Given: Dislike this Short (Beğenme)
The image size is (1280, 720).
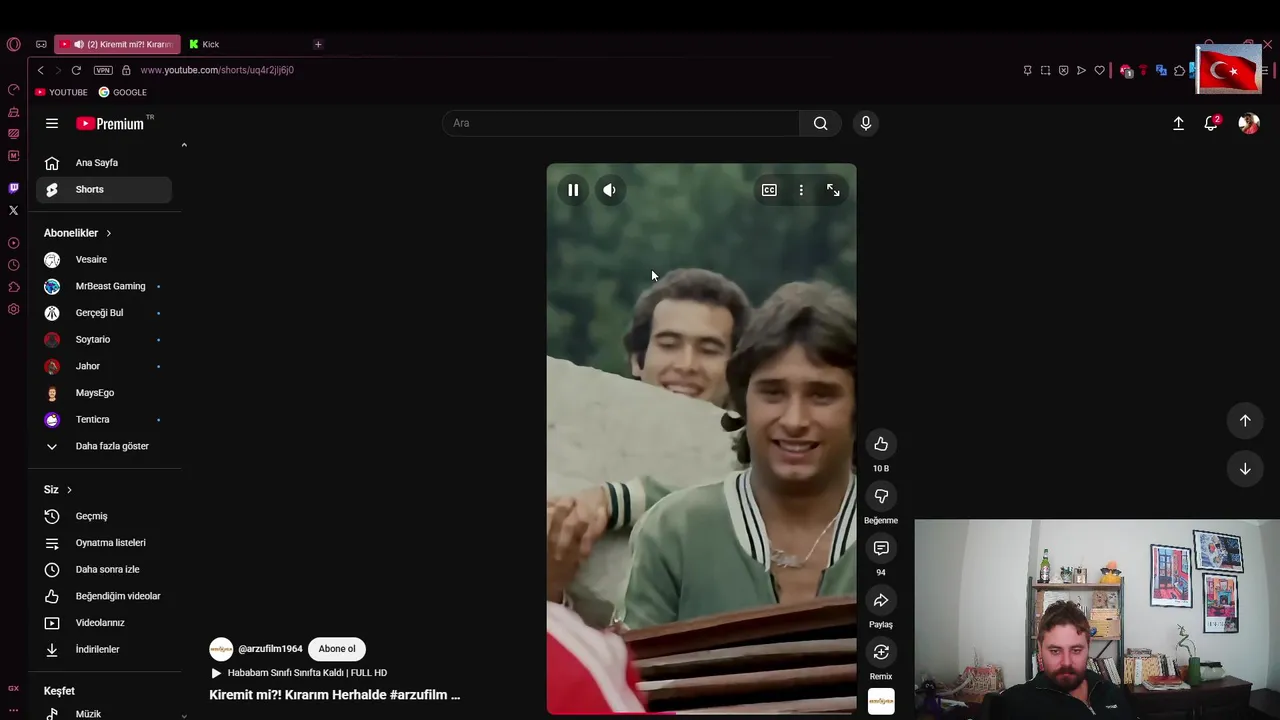Looking at the screenshot, I should [x=881, y=496].
